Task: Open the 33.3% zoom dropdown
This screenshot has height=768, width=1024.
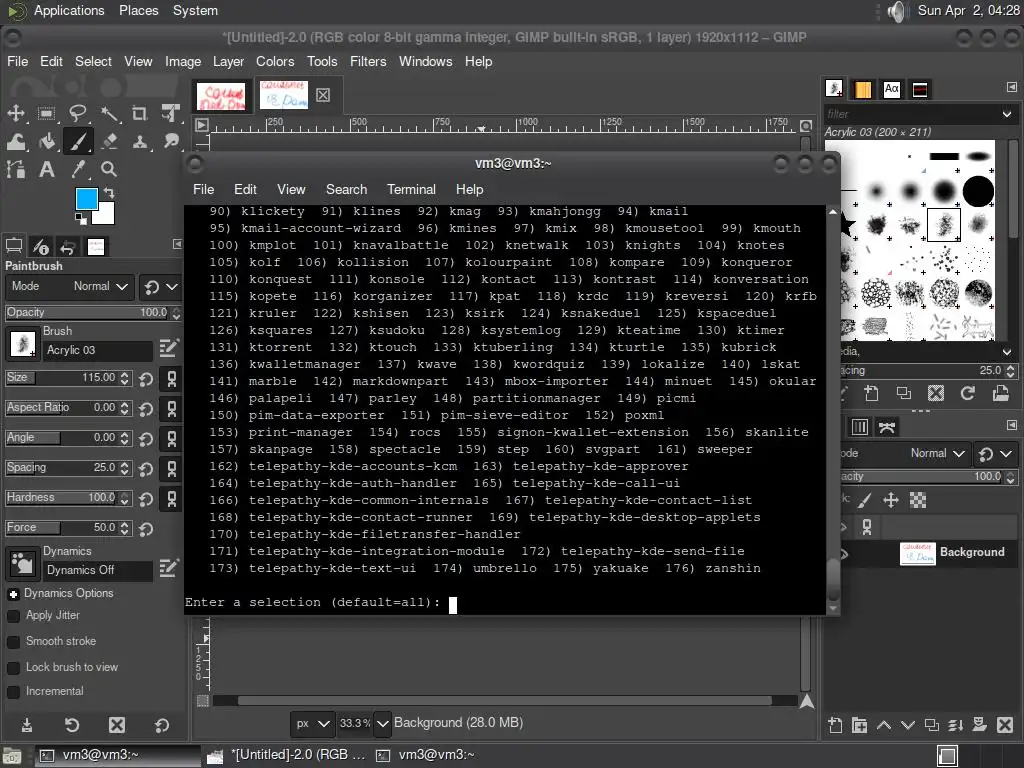Action: pos(383,724)
